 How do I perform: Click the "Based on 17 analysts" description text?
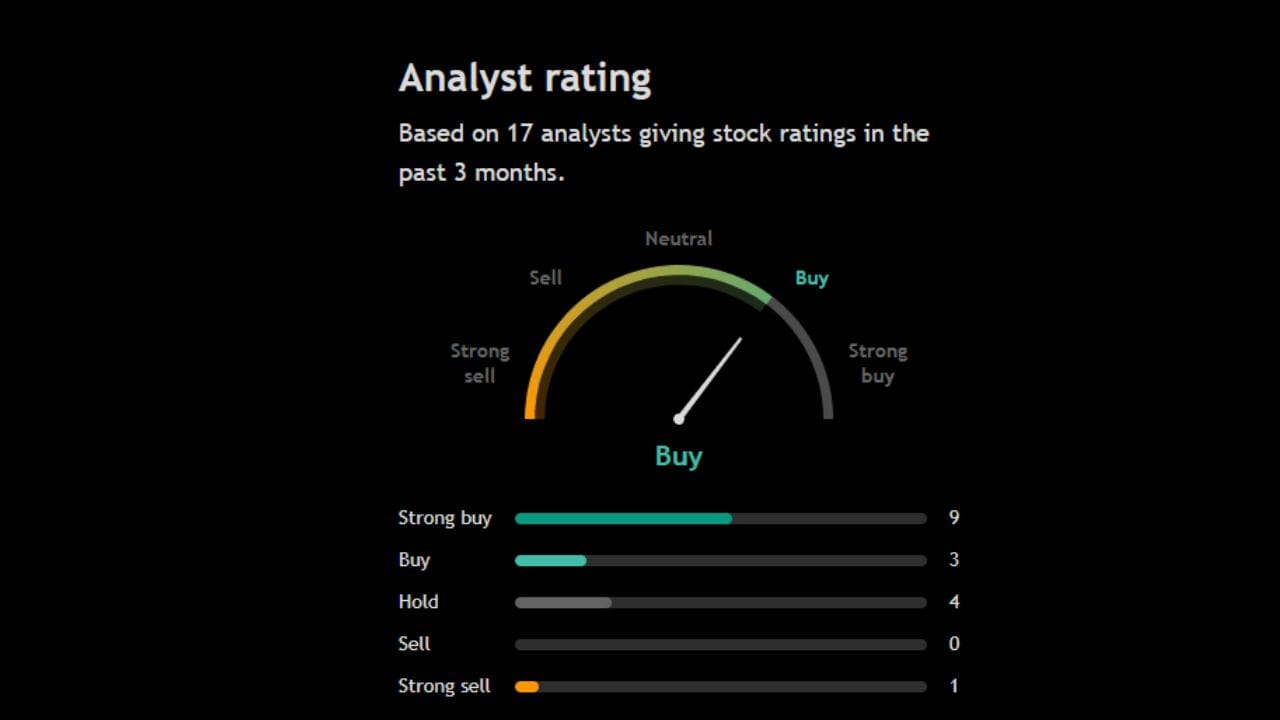click(663, 152)
